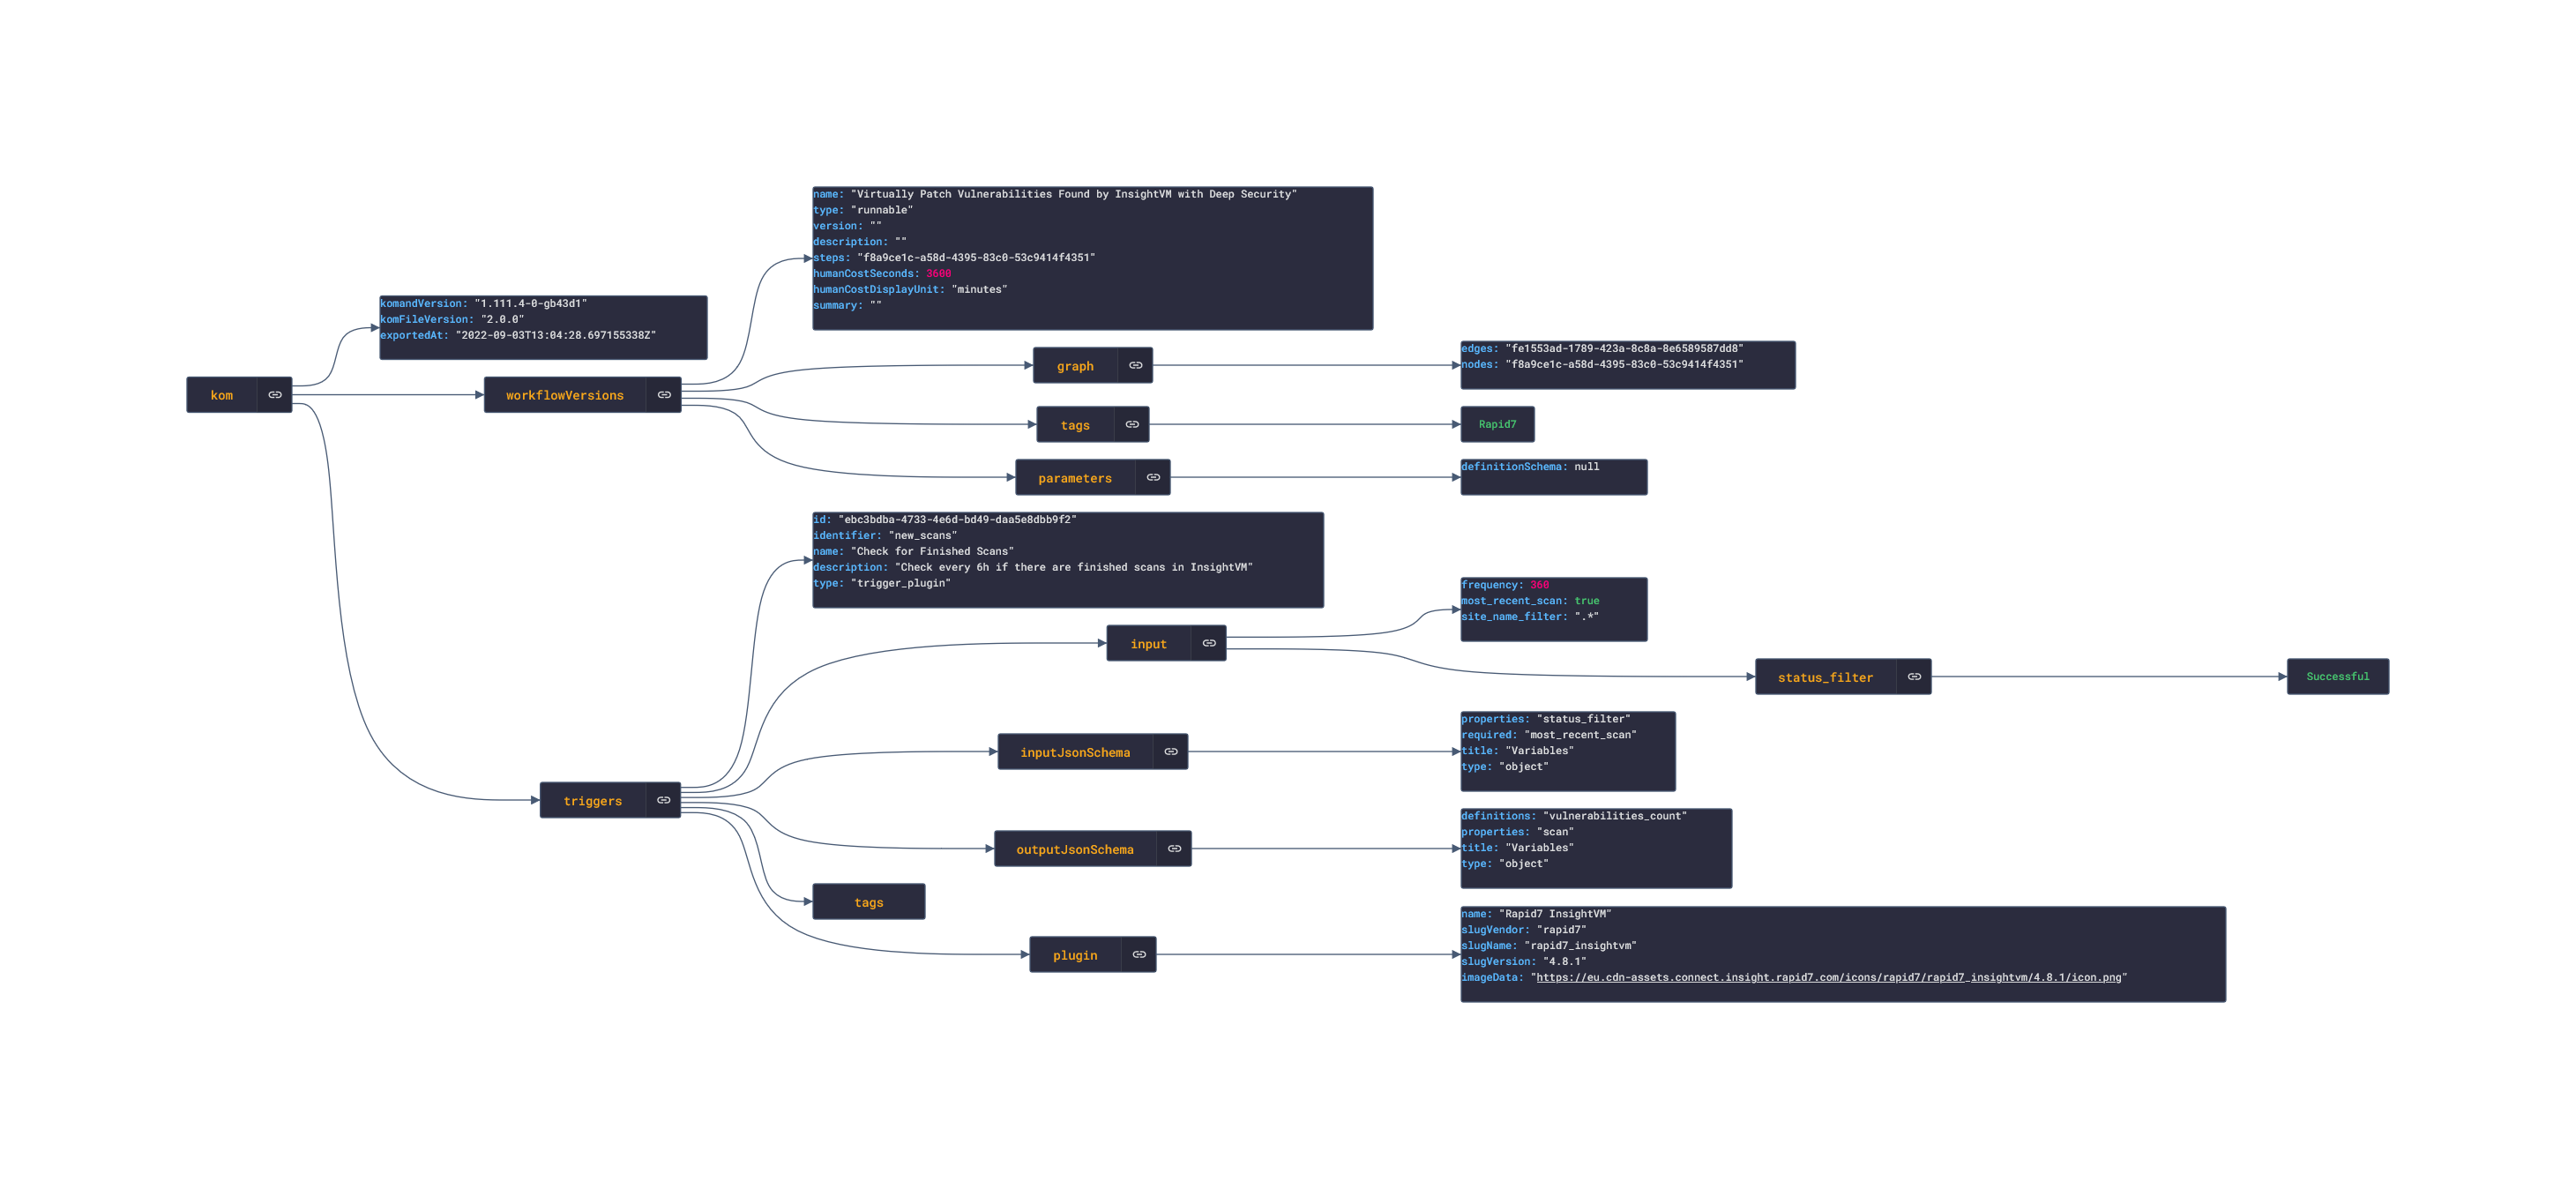Click the plugin node link icon
Screen dimensions: 2576x1189
pyautogui.click(x=1139, y=955)
